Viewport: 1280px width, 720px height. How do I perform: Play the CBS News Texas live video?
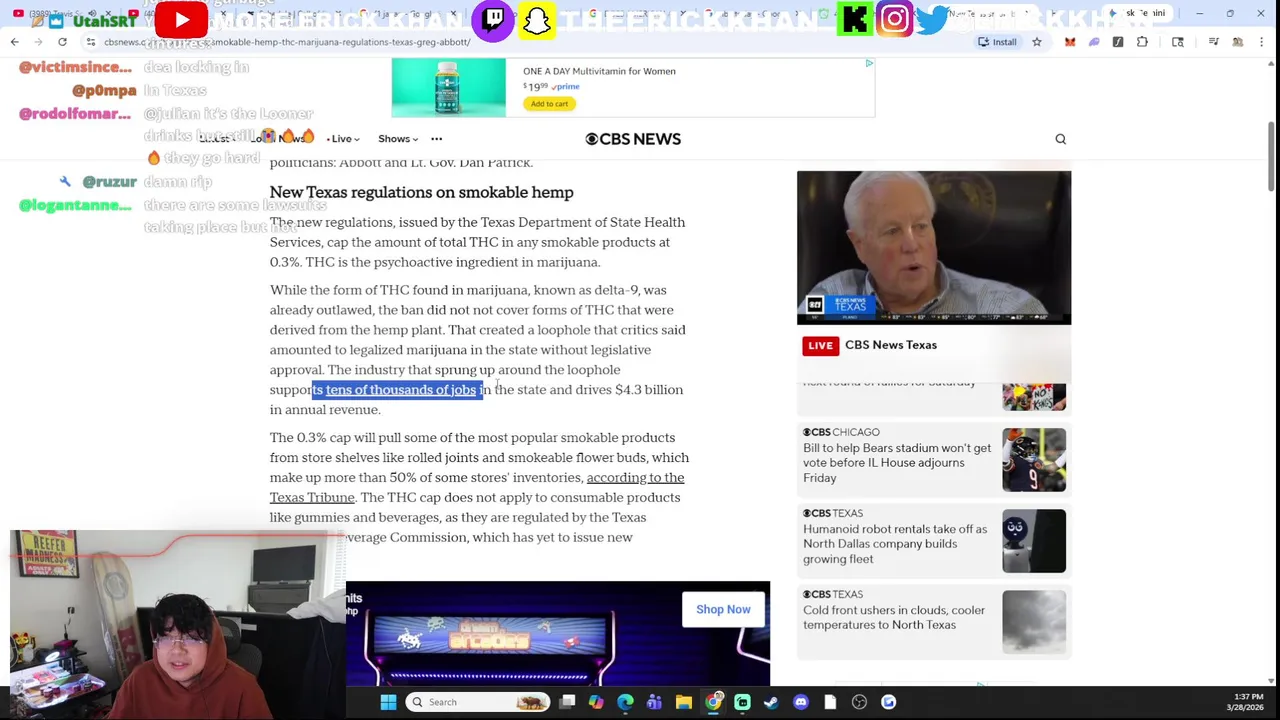tap(934, 248)
